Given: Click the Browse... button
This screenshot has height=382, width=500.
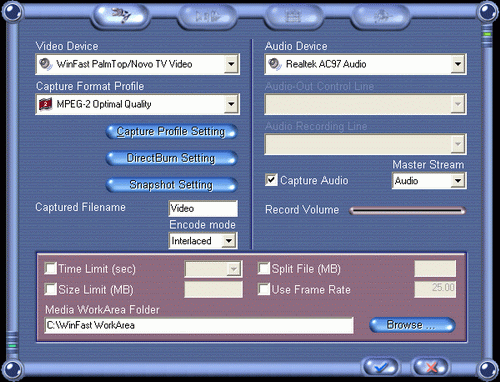Looking at the screenshot, I should [412, 325].
